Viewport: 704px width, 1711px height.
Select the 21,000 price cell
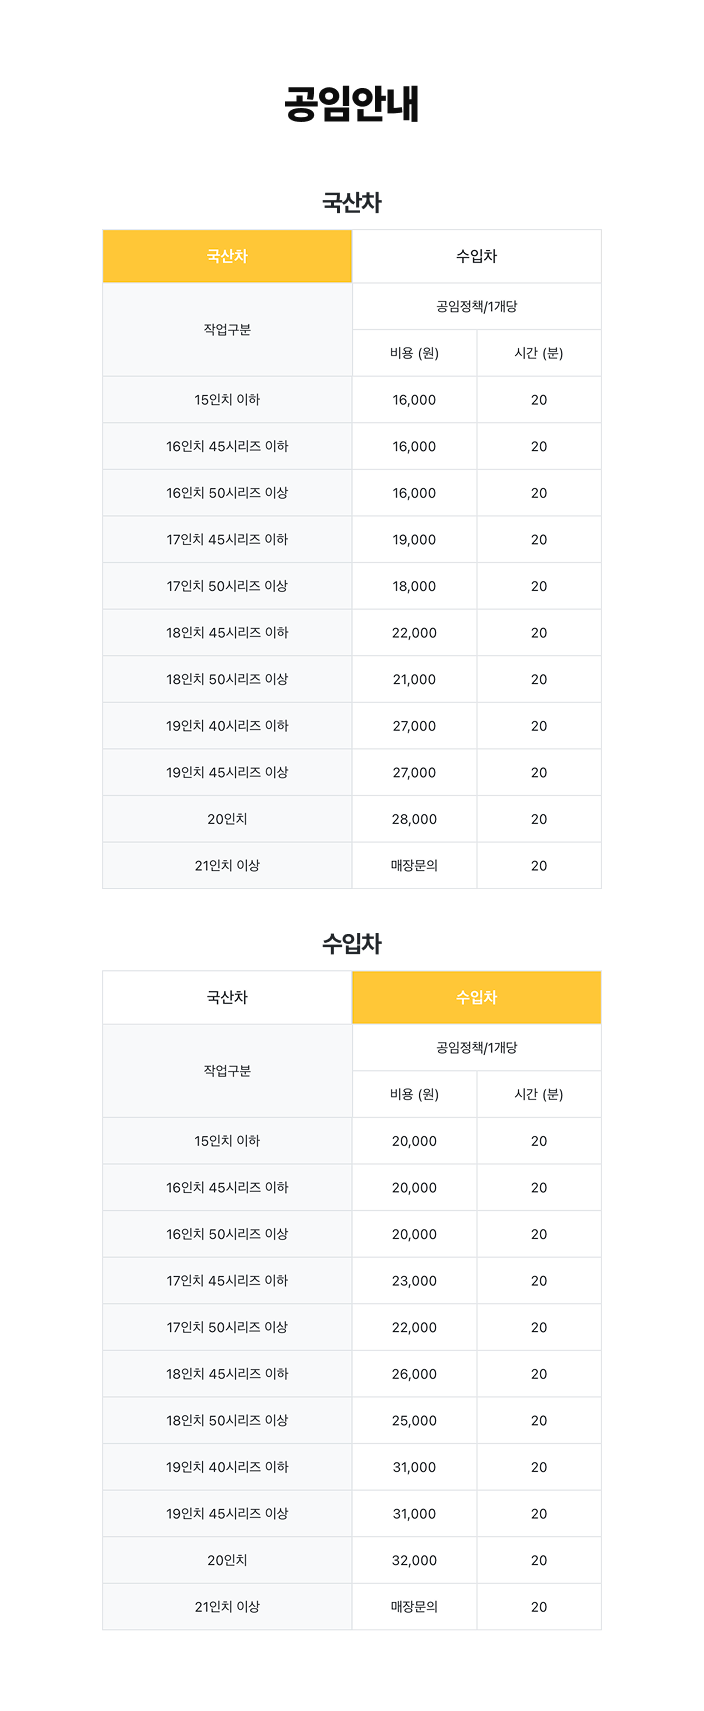[414, 679]
